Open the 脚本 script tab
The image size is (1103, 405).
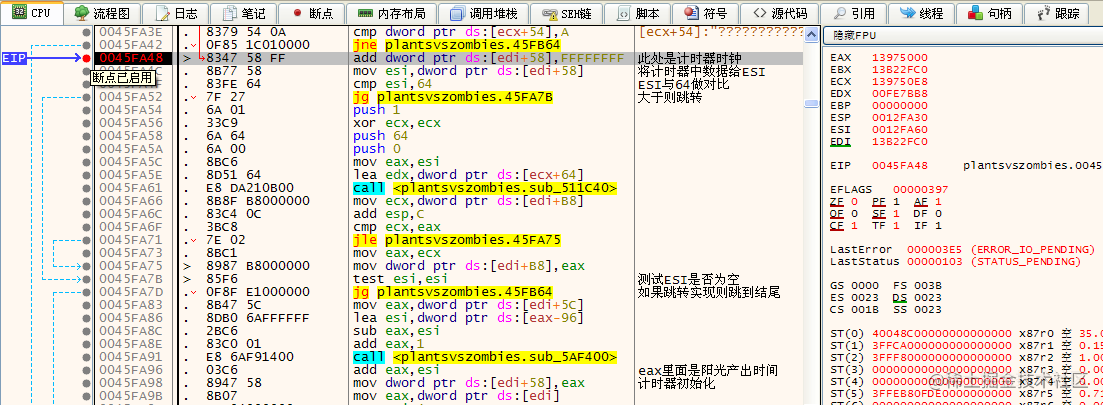click(x=638, y=13)
